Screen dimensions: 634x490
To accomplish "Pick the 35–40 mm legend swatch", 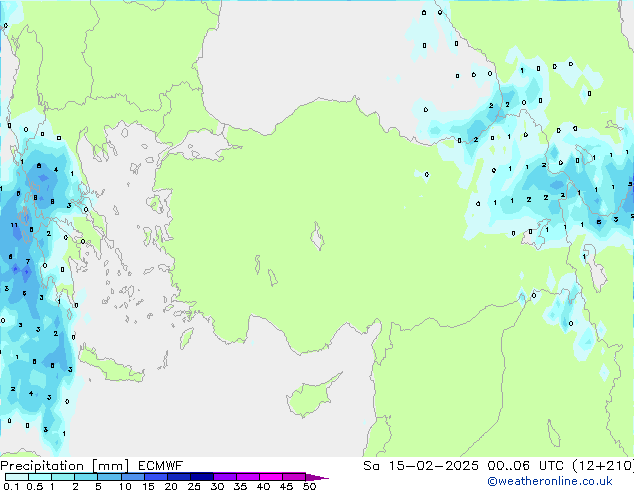I will click(x=247, y=477).
